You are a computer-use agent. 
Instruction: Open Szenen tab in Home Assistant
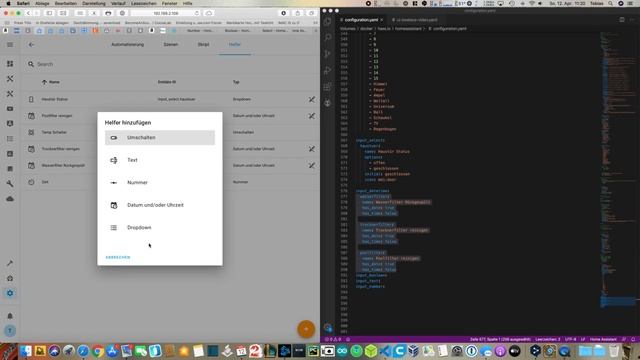click(171, 44)
